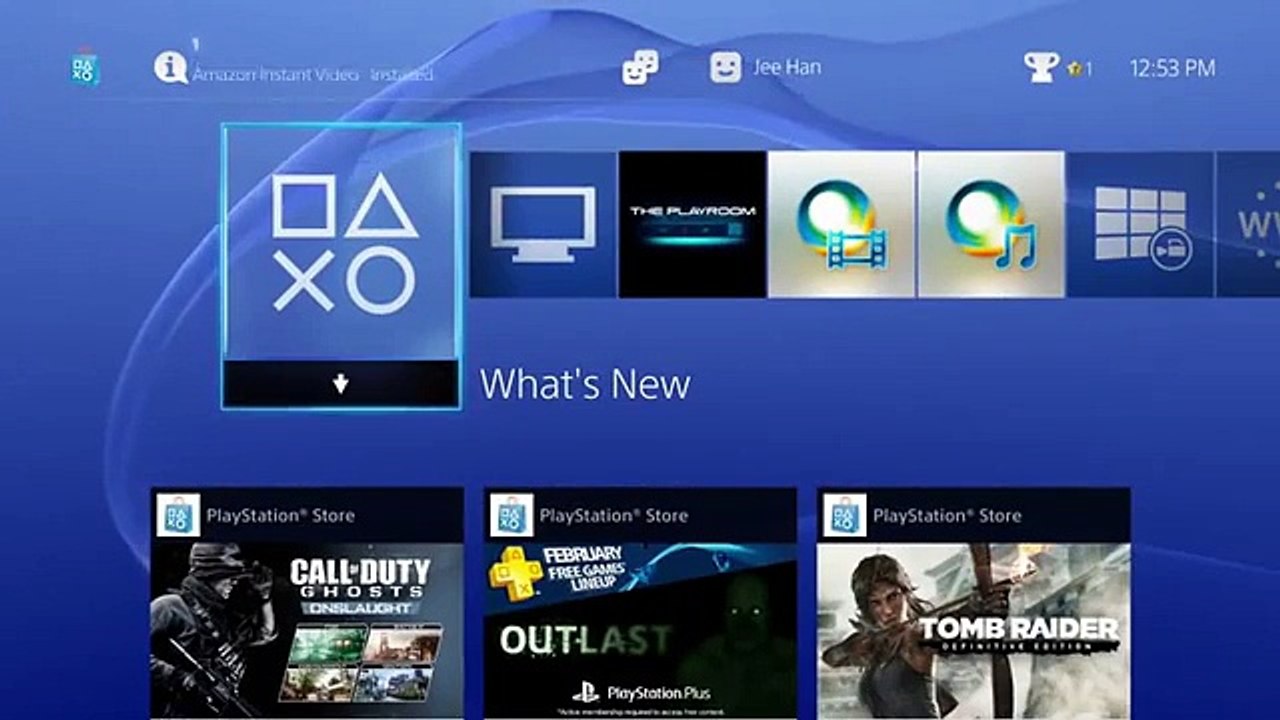The width and height of the screenshot is (1280, 720).
Task: Open the Music Unlimited note tile
Action: pos(991,224)
